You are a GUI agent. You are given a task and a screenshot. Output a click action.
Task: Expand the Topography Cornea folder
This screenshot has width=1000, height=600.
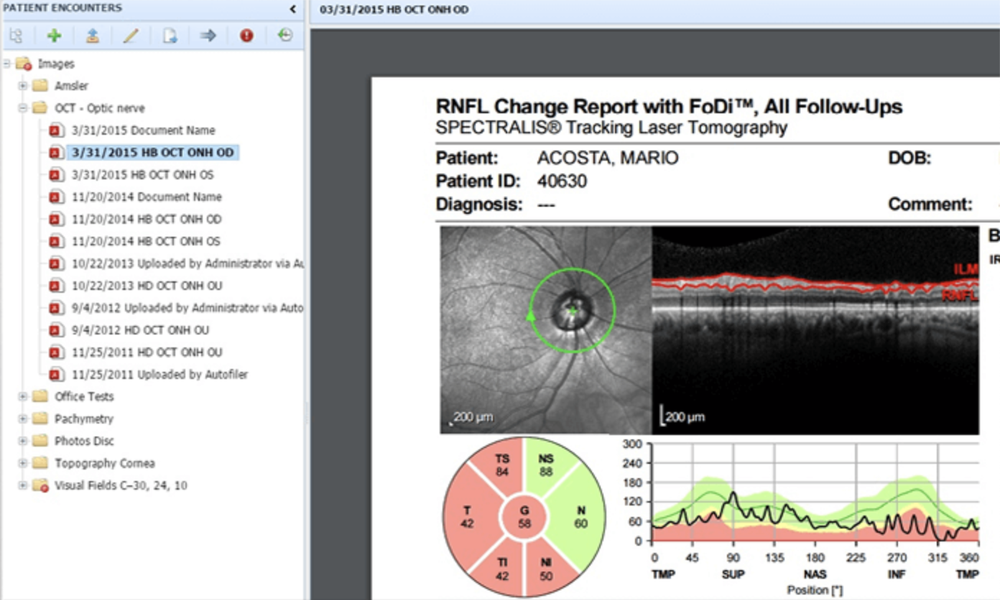[23, 463]
